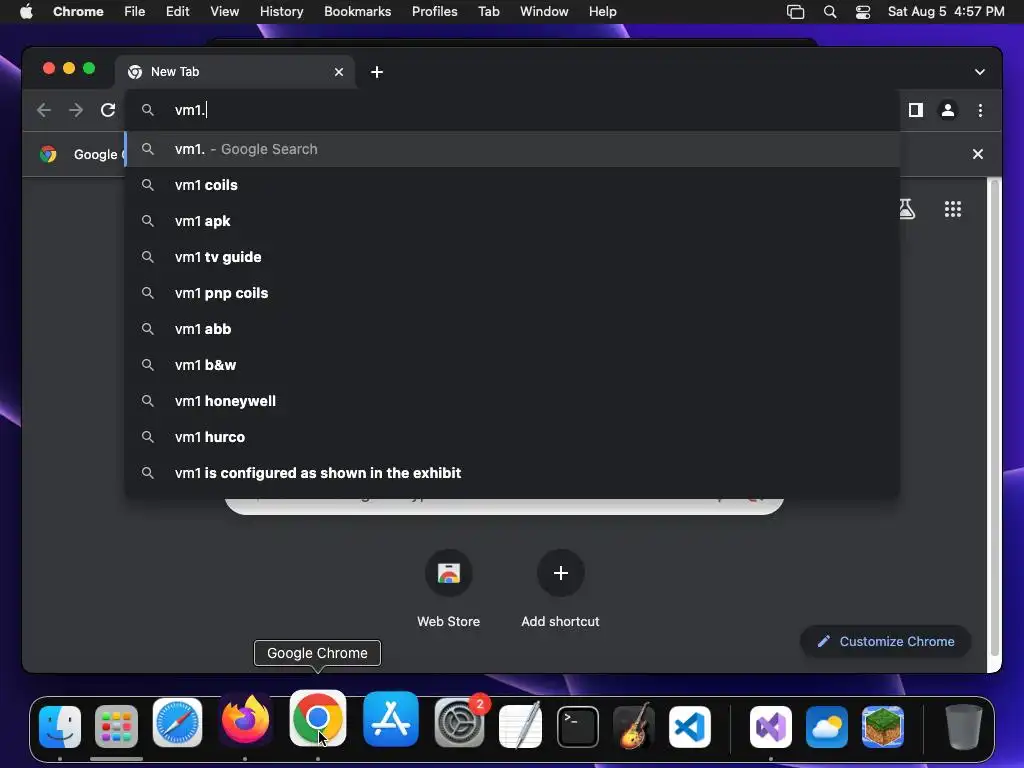The width and height of the screenshot is (1024, 768).
Task: Open the Google apps grid
Action: (953, 209)
